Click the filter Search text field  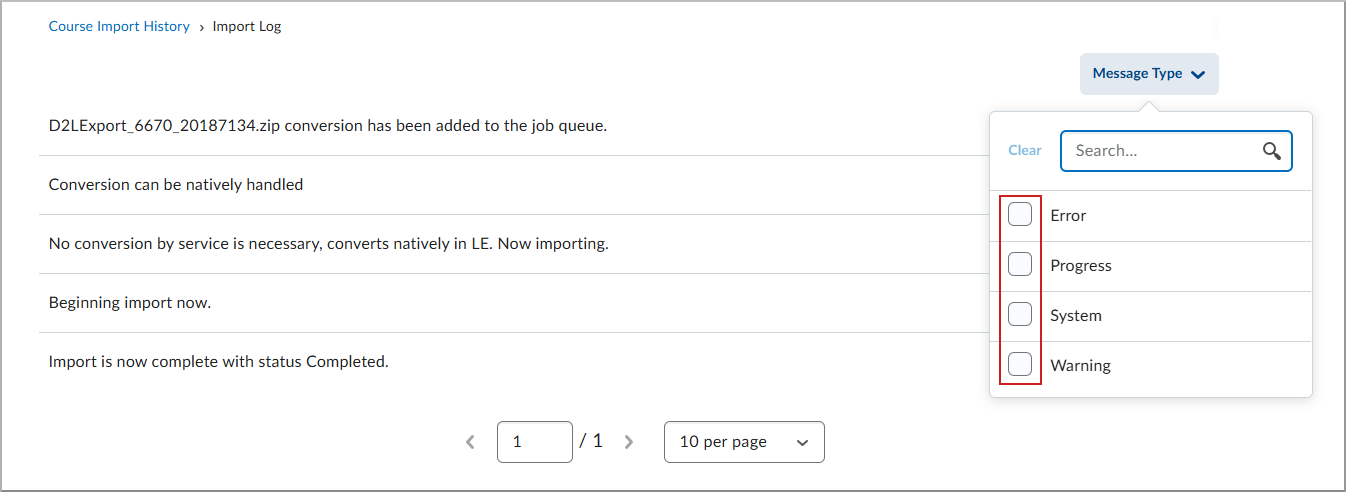pos(1160,151)
